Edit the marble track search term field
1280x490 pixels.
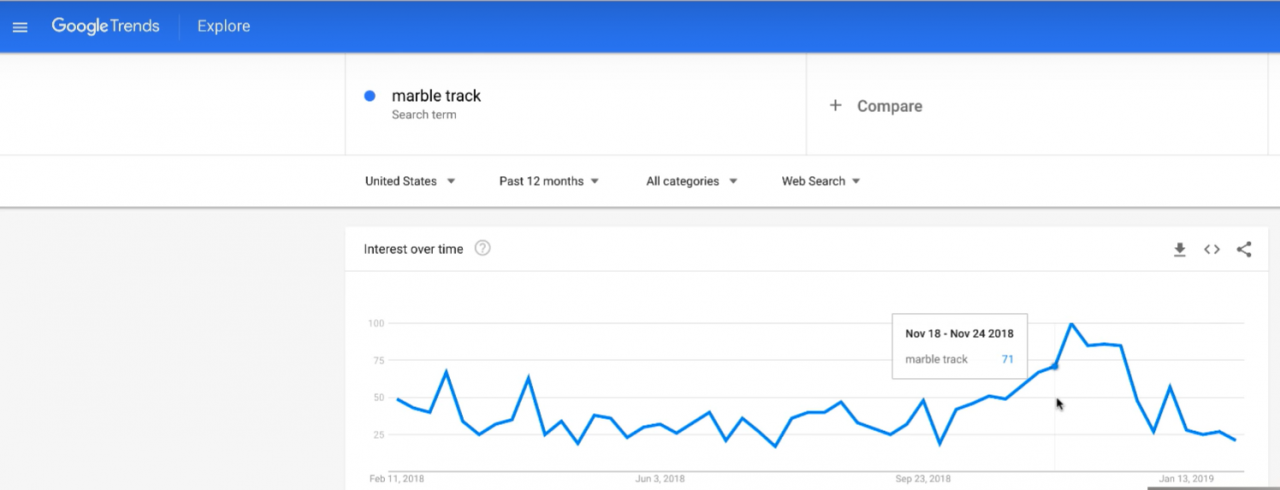(x=436, y=96)
